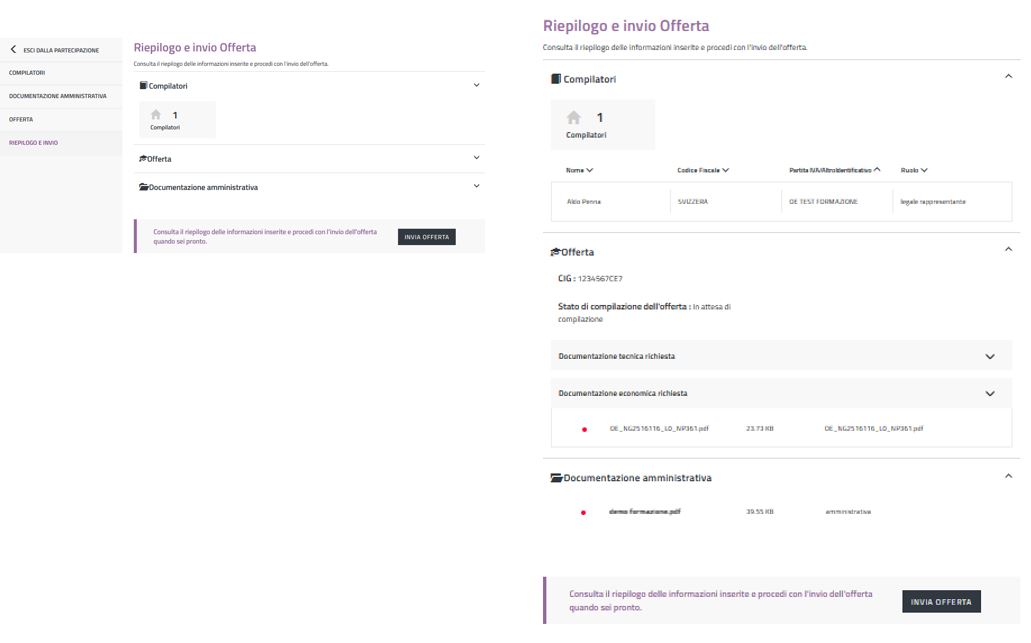Go to Compilatori in the sidebar menu

27,73
